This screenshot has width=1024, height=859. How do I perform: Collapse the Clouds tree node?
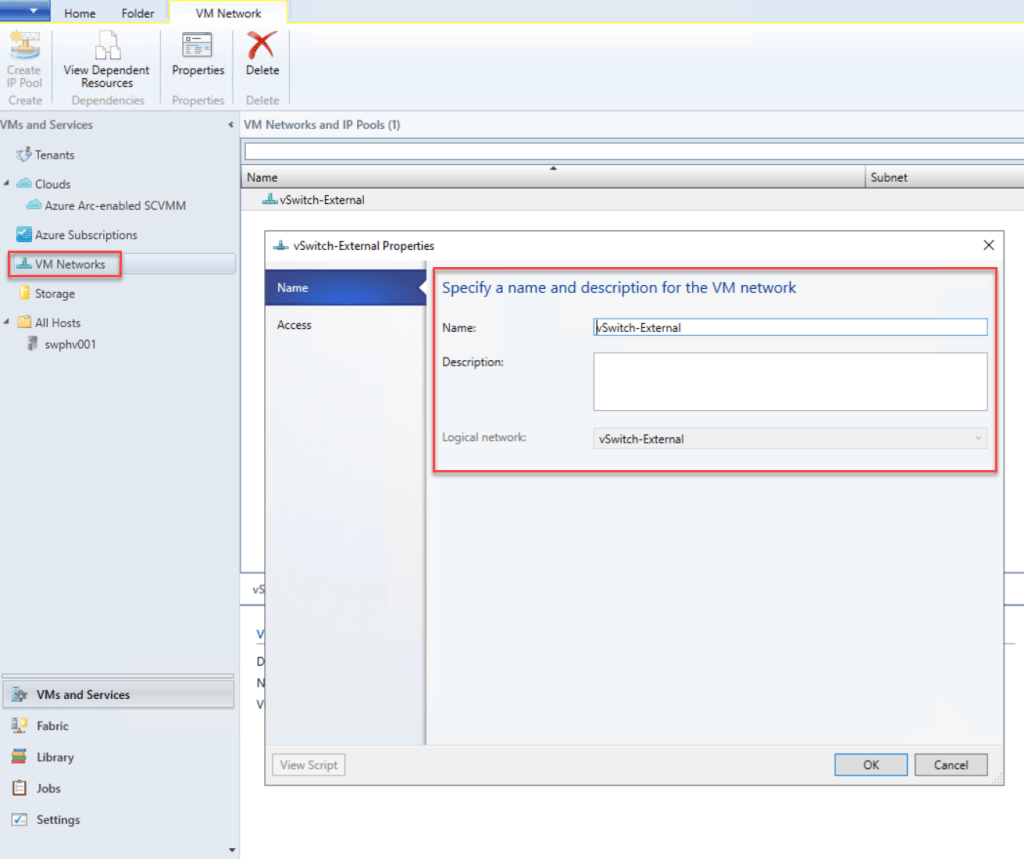(8, 184)
